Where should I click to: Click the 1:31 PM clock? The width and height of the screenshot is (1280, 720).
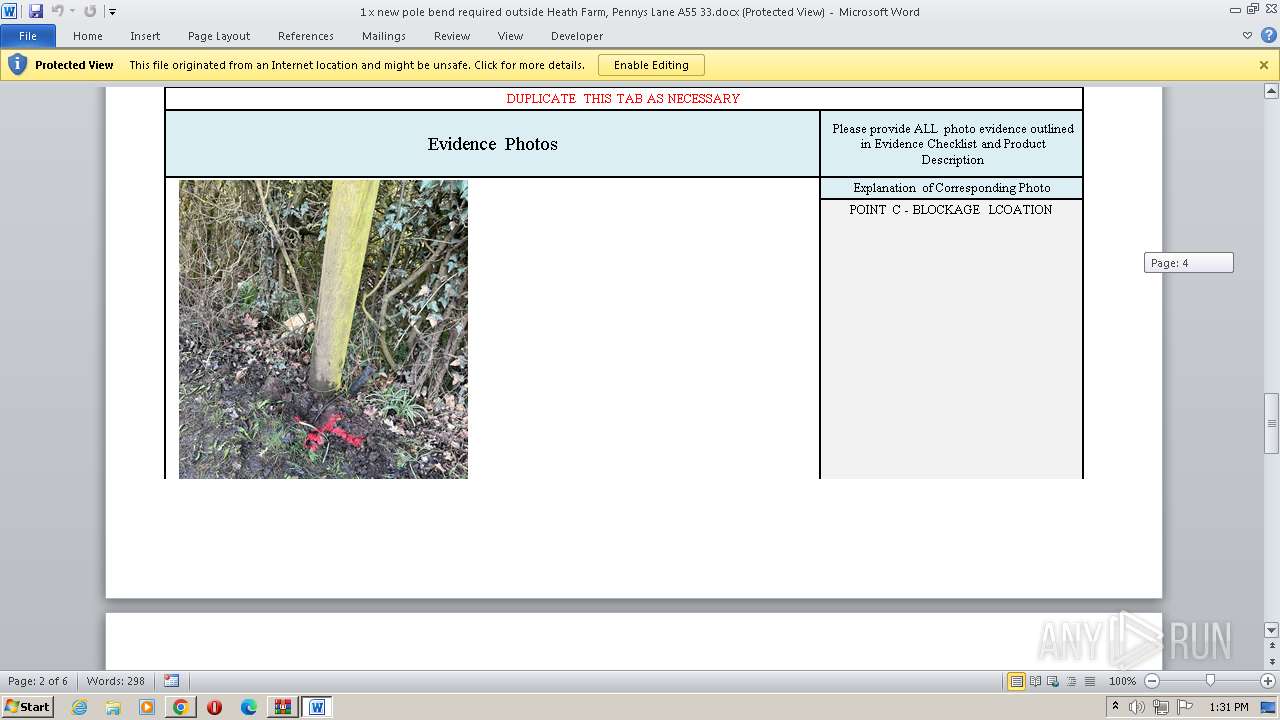point(1229,707)
